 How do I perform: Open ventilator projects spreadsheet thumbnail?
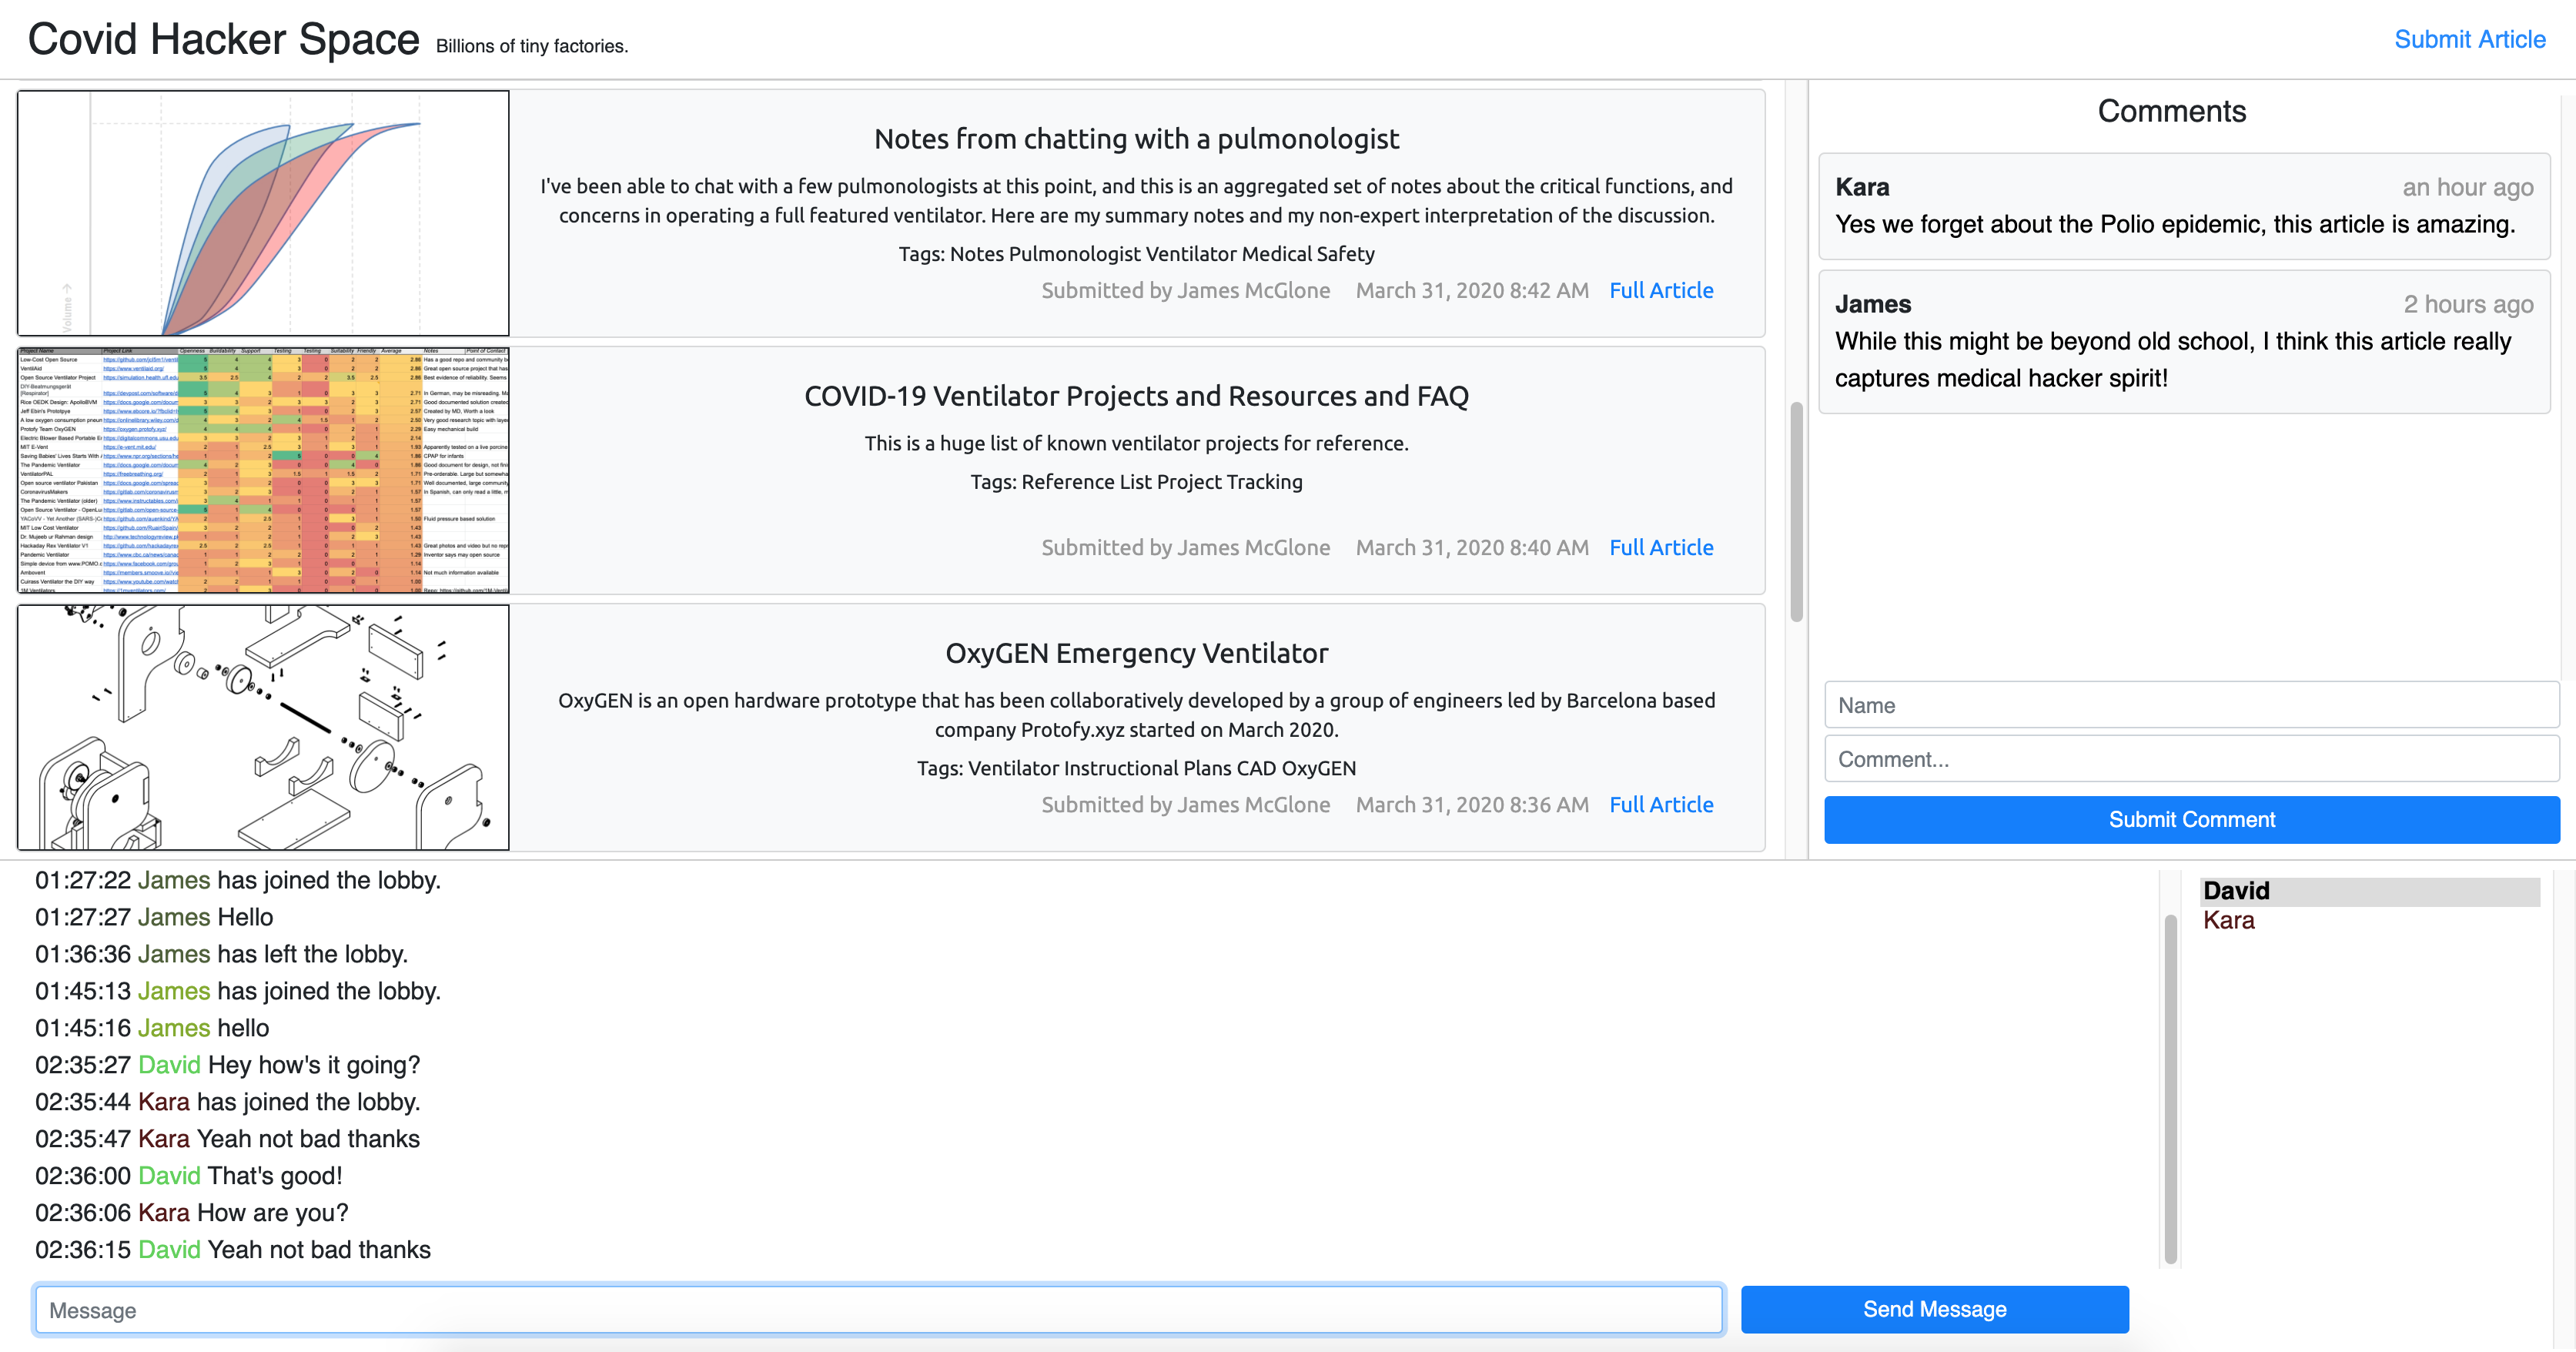point(263,470)
